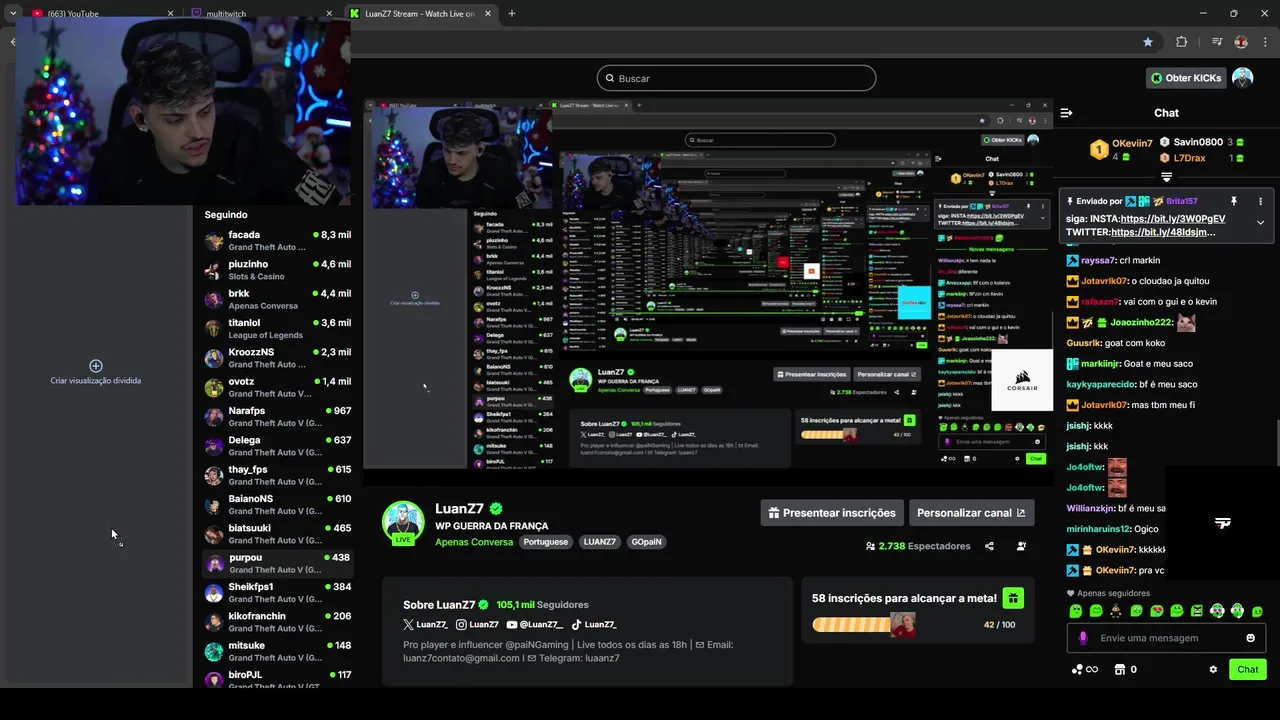Focus the Envie uma mensagem chat input
The height and width of the screenshot is (720, 1280).
coord(1166,638)
